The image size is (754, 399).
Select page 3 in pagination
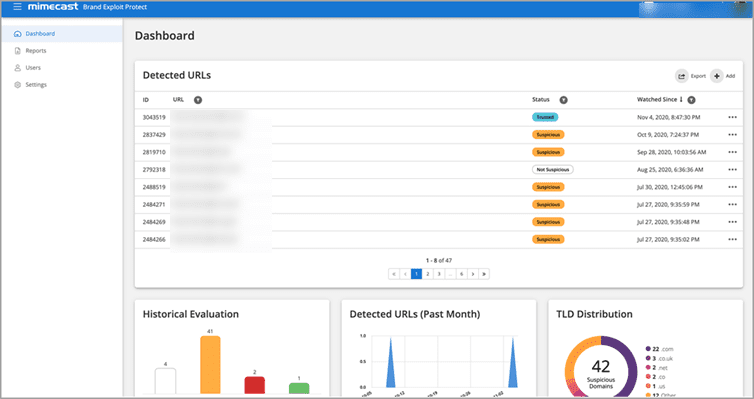(x=439, y=274)
